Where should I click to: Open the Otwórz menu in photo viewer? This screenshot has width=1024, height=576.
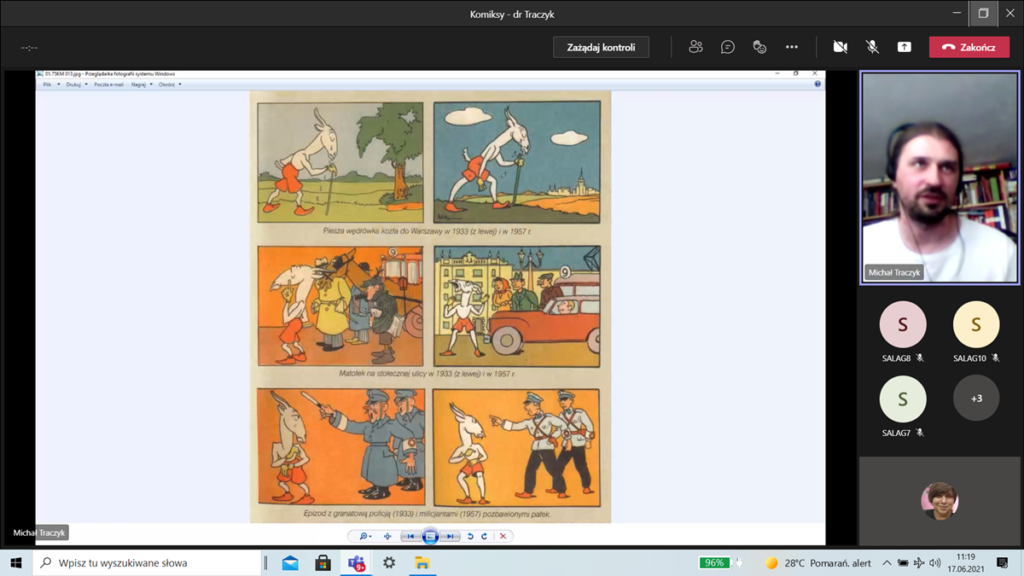click(166, 84)
